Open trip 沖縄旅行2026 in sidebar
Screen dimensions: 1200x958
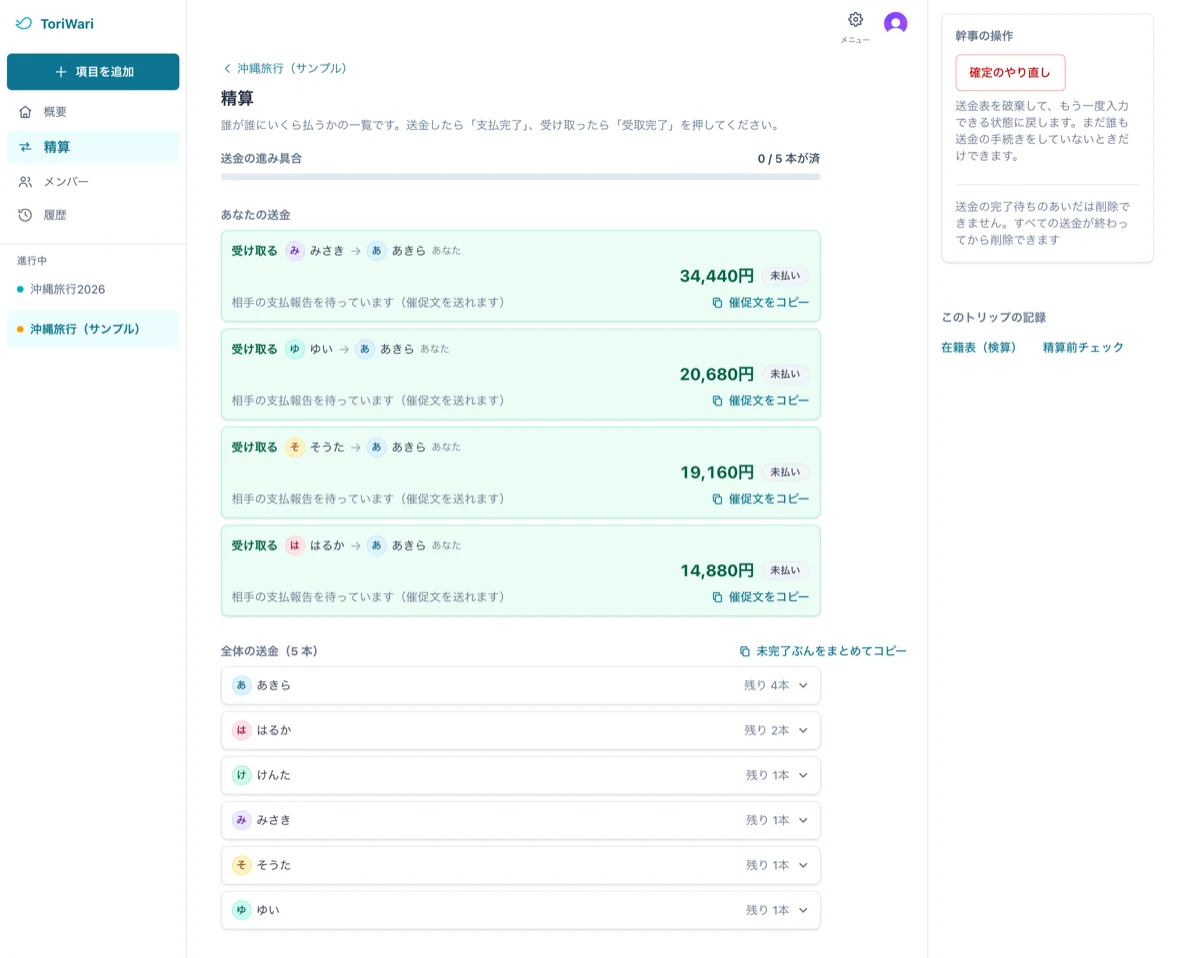coord(93,289)
